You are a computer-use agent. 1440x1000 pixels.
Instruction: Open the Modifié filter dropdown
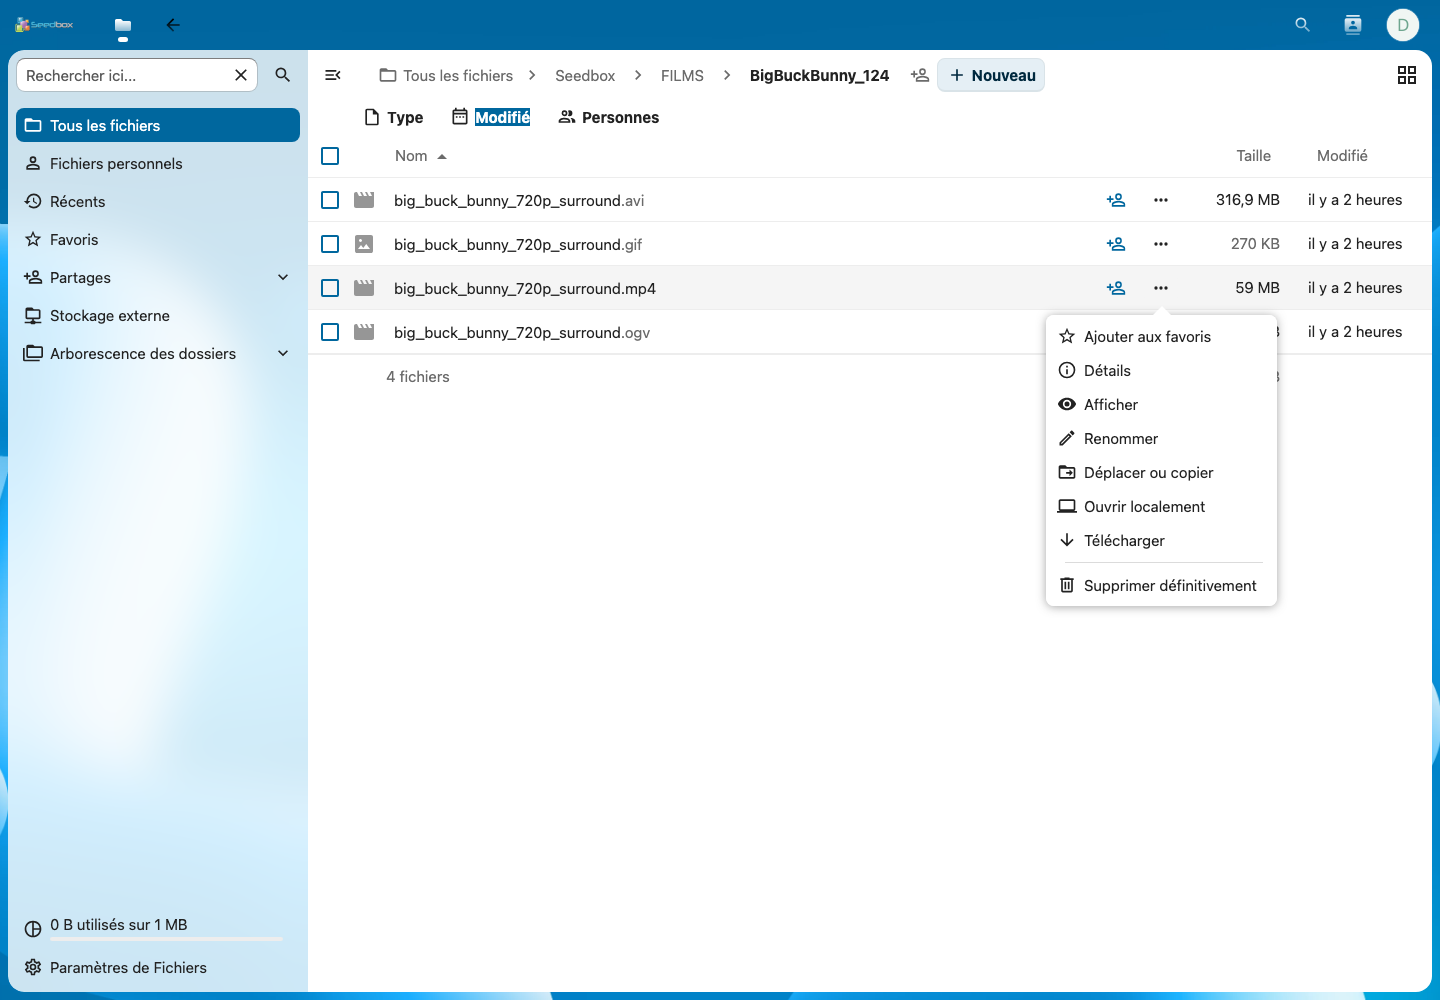491,117
